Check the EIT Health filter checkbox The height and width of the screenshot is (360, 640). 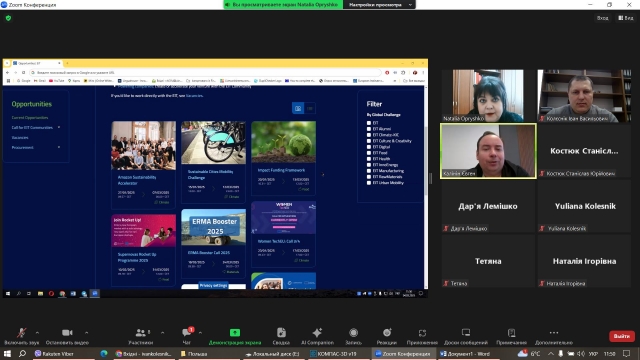369,159
